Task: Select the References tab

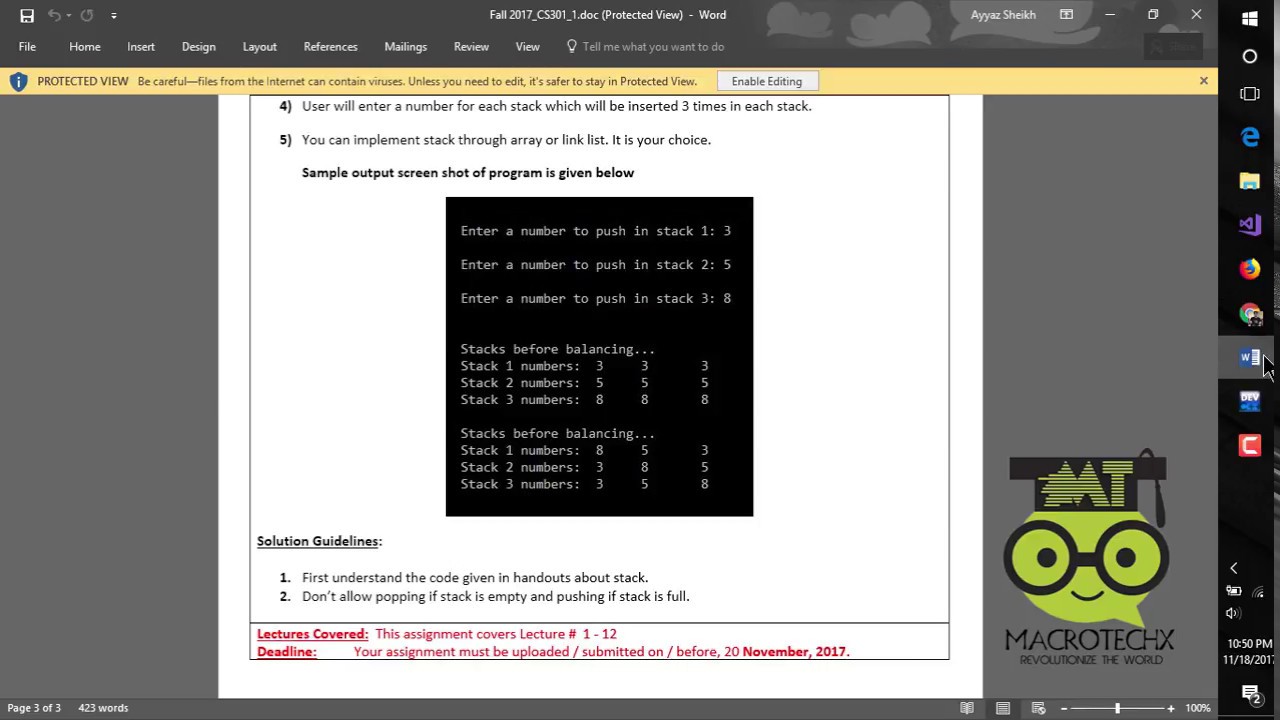Action: [331, 47]
